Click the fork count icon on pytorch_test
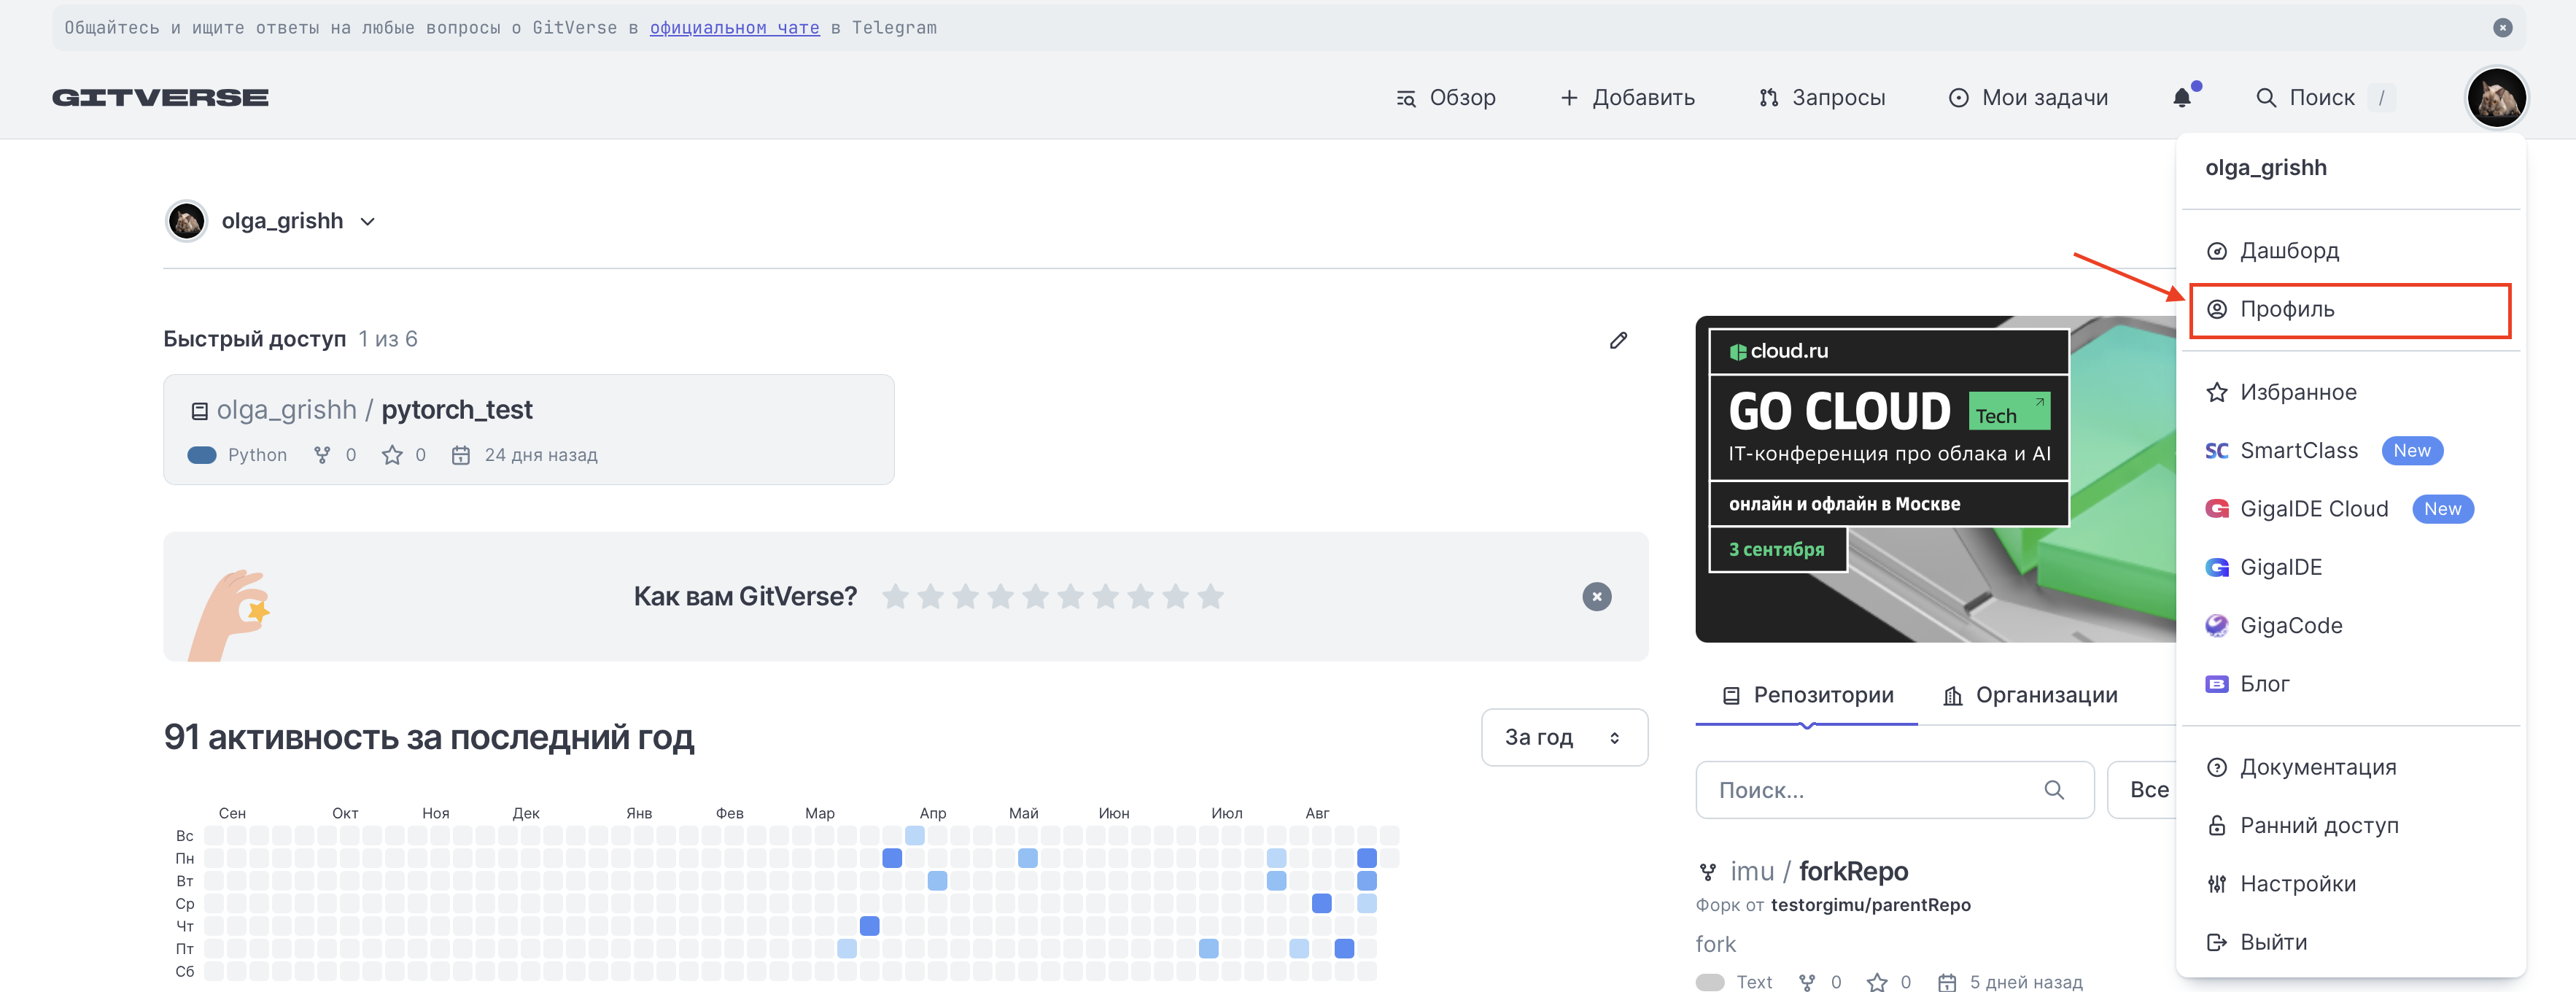Screen dimensions: 2576x992 [322, 455]
